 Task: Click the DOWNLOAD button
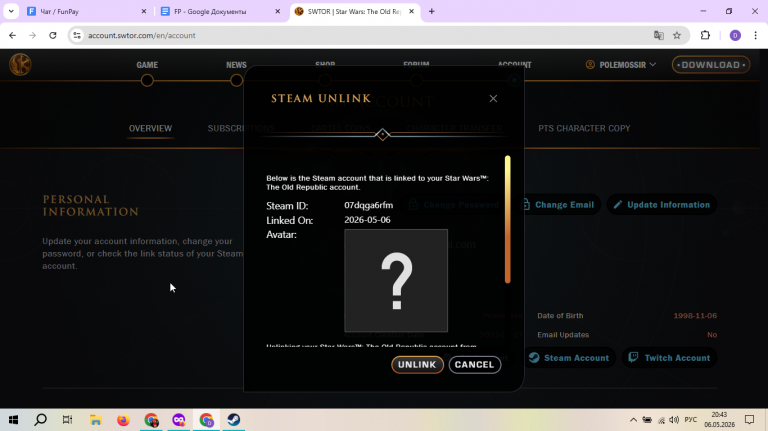pos(711,65)
